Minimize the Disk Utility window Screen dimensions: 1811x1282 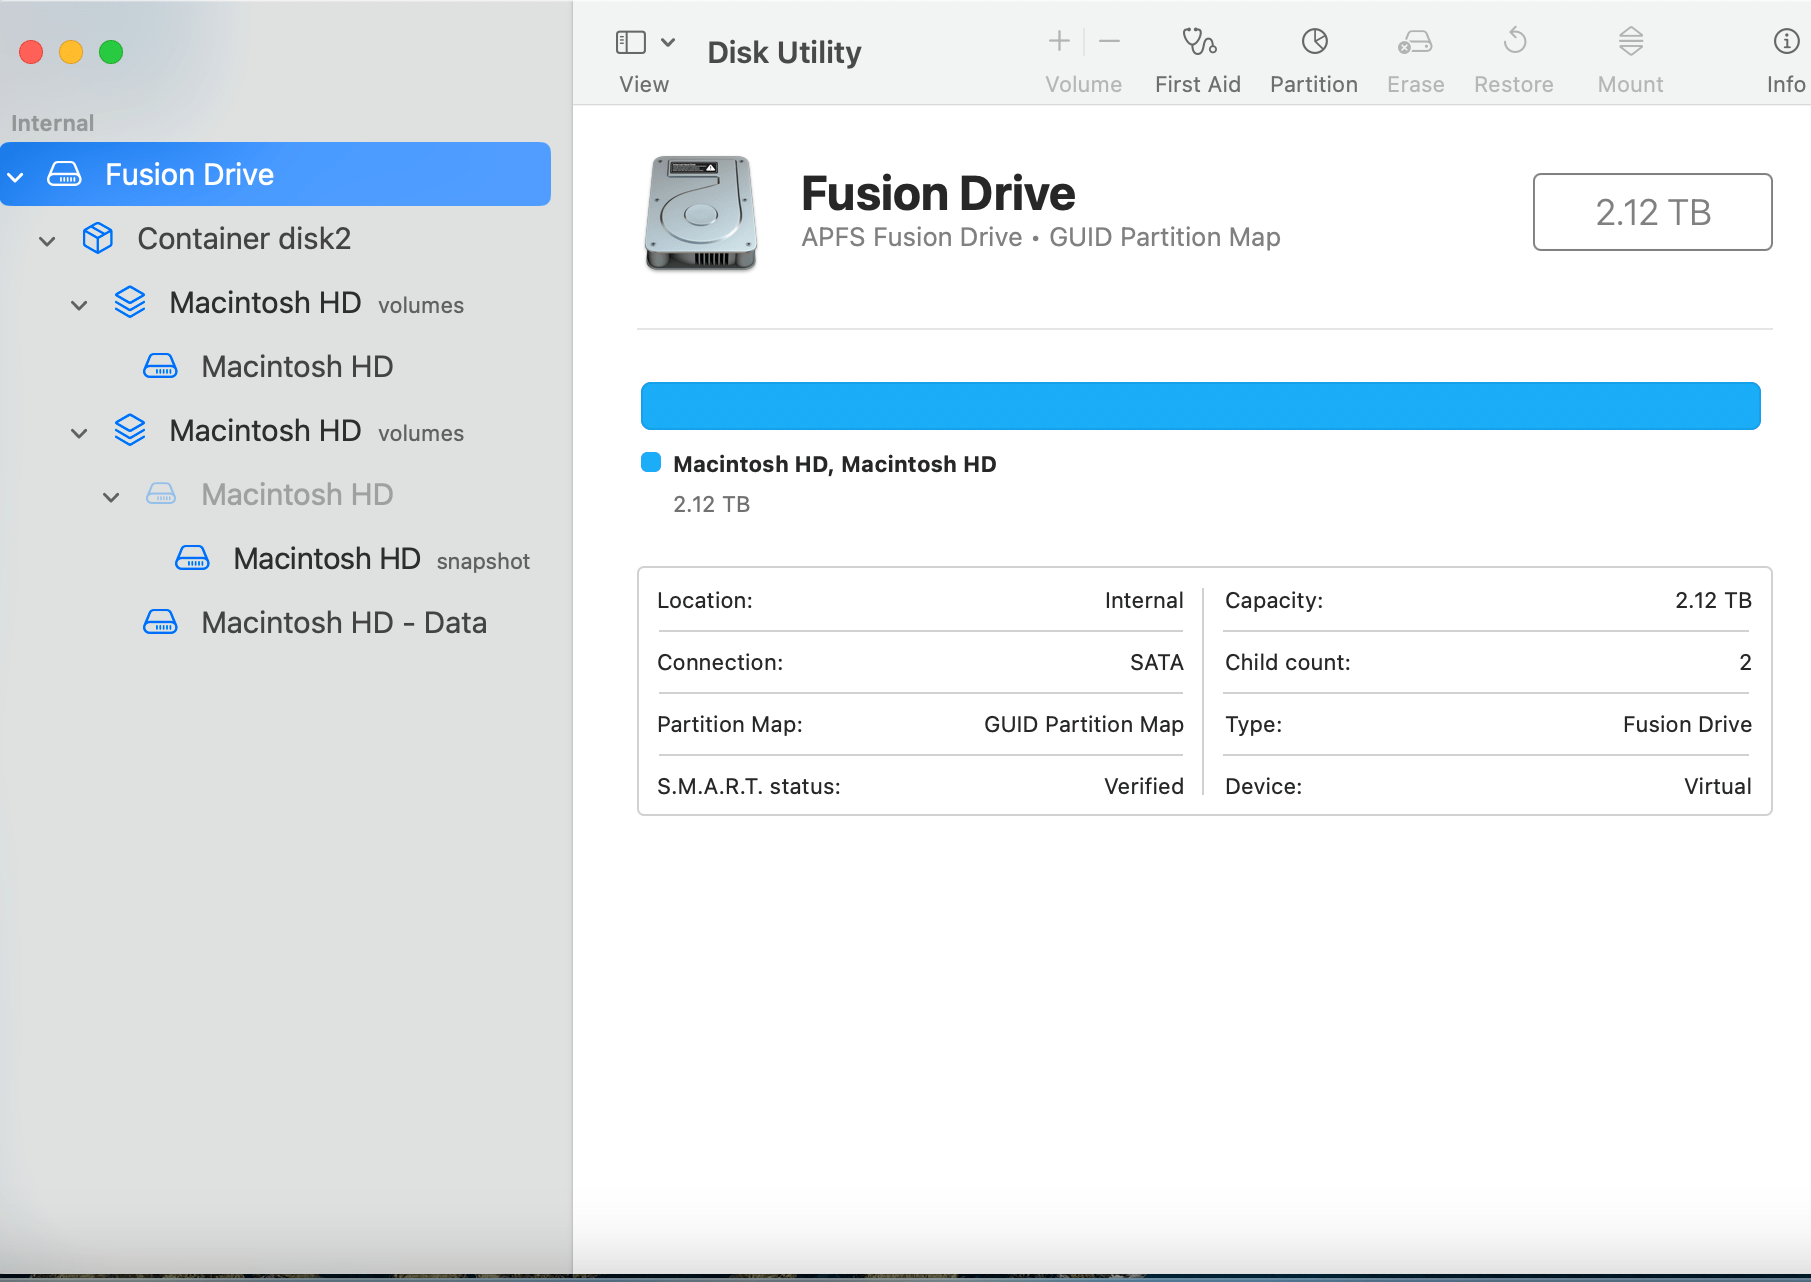click(70, 51)
